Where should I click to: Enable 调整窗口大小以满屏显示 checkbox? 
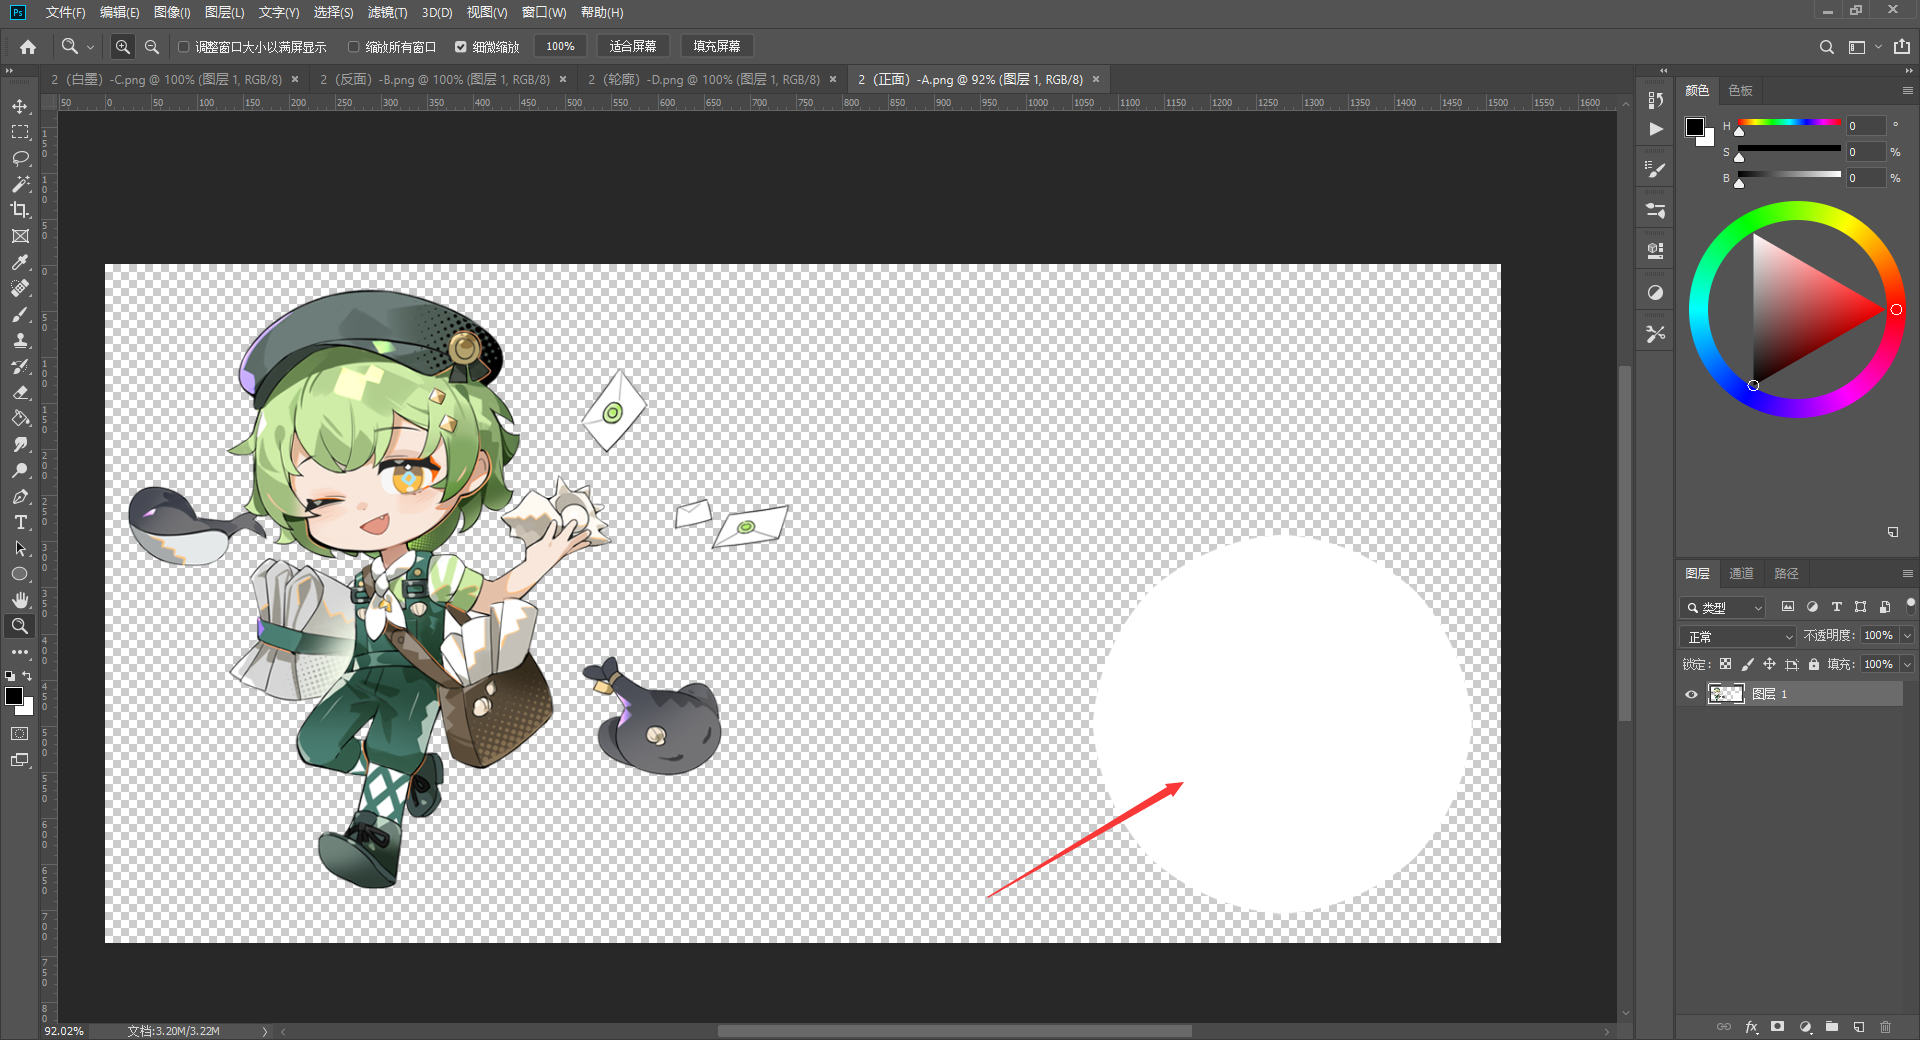point(183,47)
